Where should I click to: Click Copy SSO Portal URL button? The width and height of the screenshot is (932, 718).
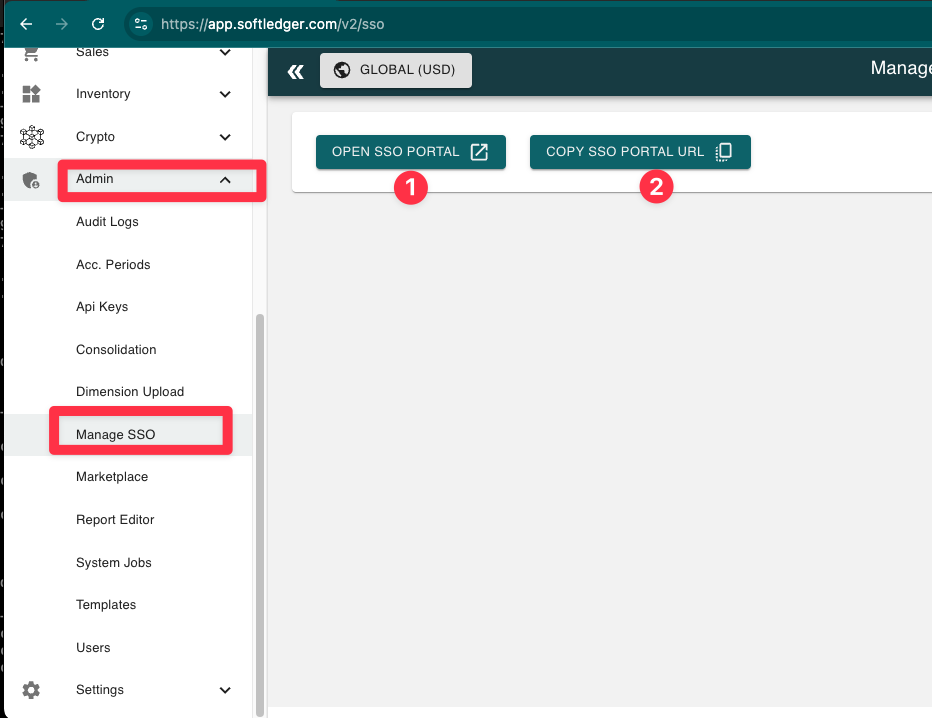[639, 152]
